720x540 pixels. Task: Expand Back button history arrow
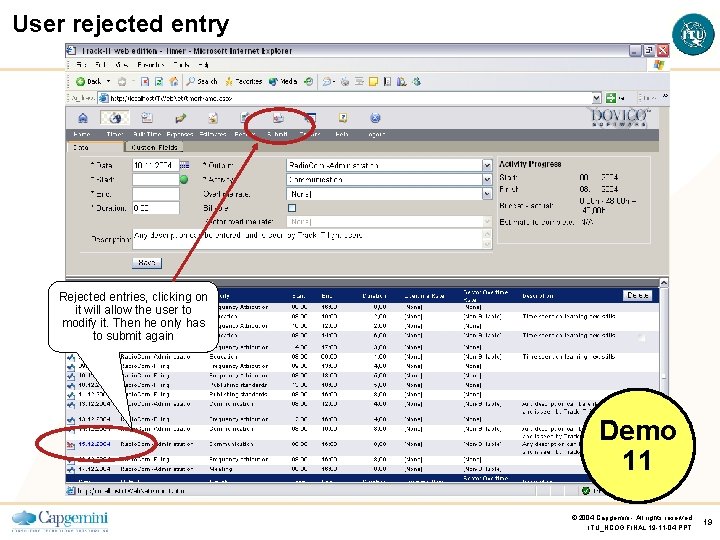tap(109, 82)
